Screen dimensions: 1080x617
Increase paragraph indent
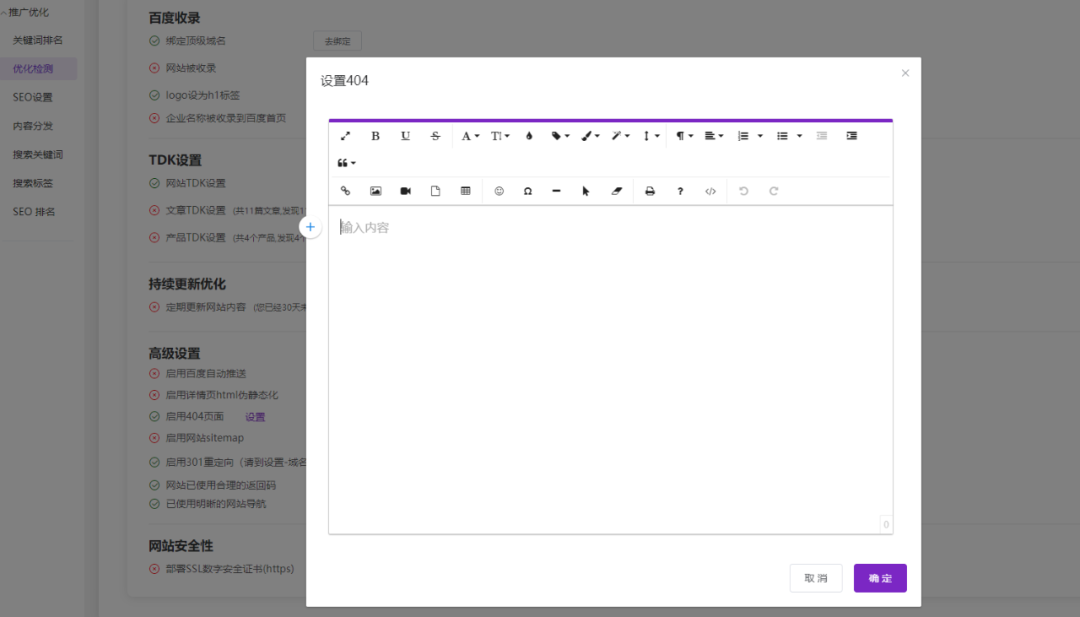coord(852,136)
